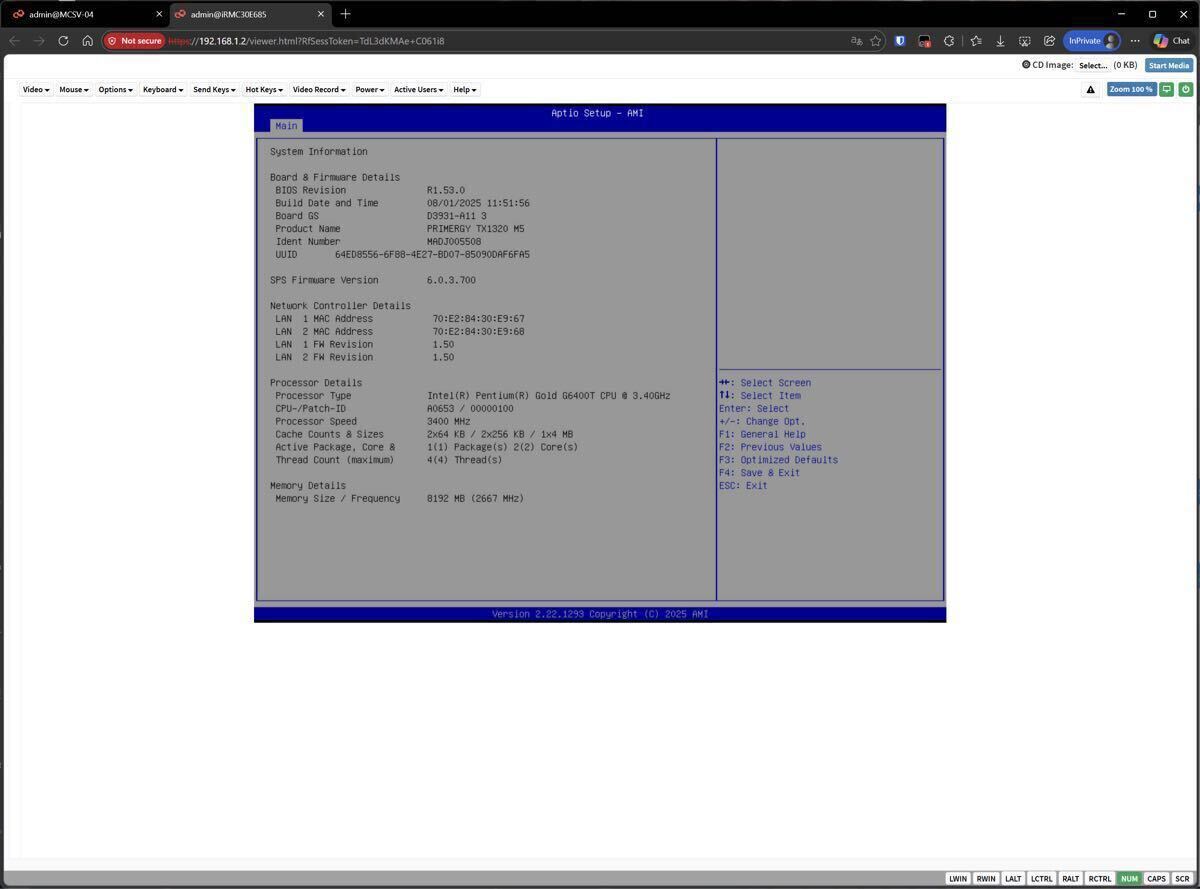The image size is (1200, 889).
Task: Toggle the RALT key indicator
Action: point(1070,878)
